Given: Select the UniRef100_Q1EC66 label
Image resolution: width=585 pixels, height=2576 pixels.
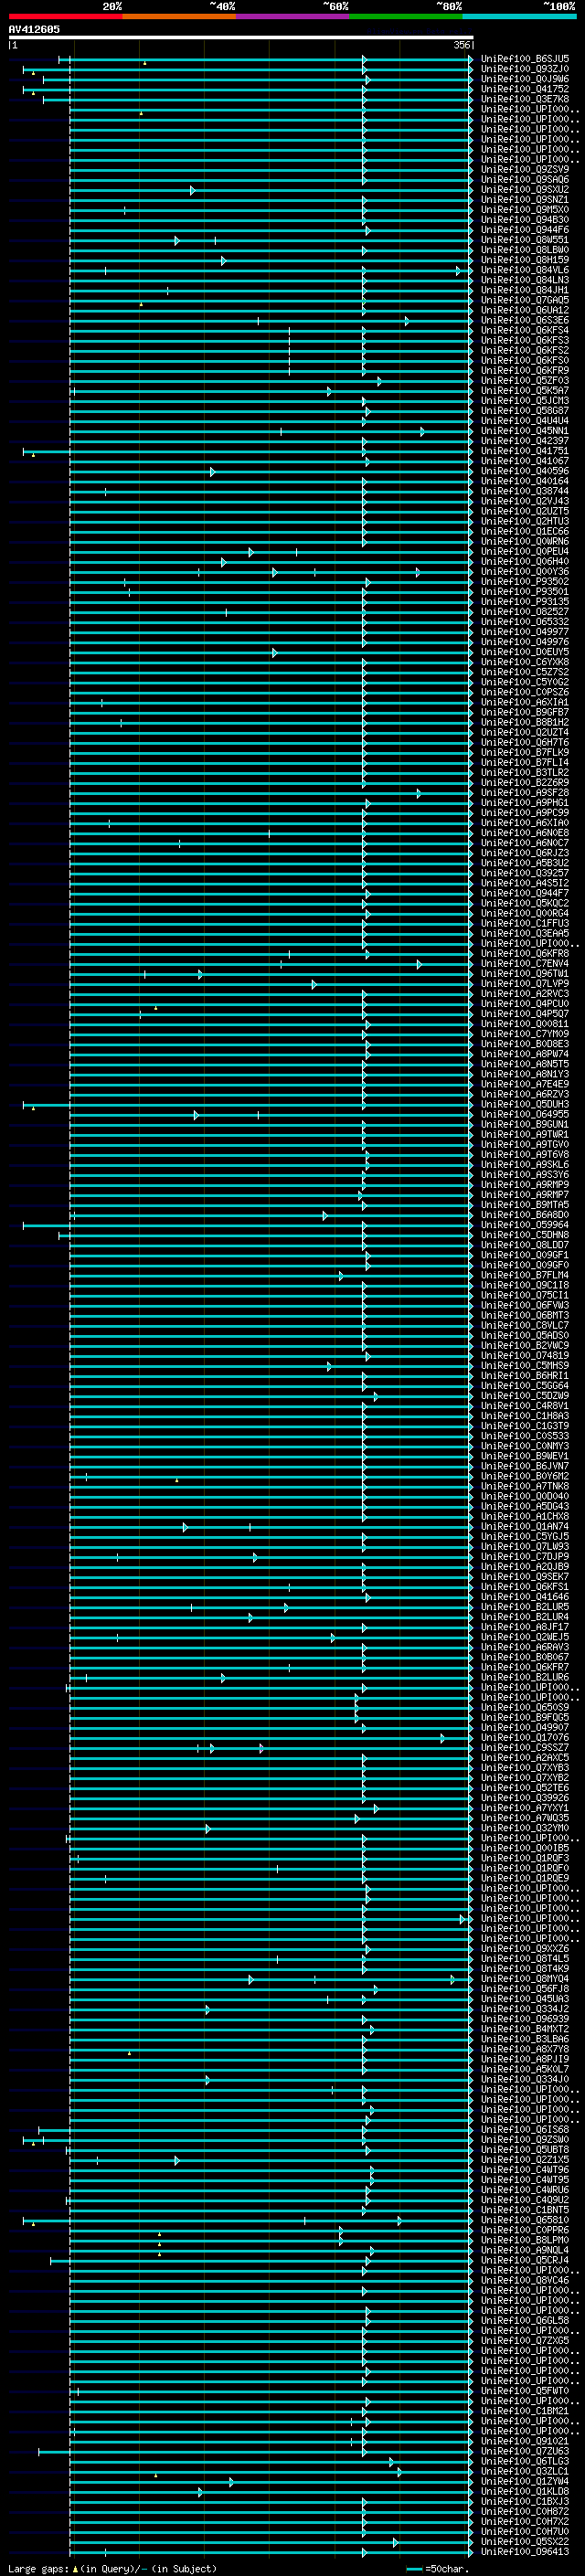Looking at the screenshot, I should point(525,531).
